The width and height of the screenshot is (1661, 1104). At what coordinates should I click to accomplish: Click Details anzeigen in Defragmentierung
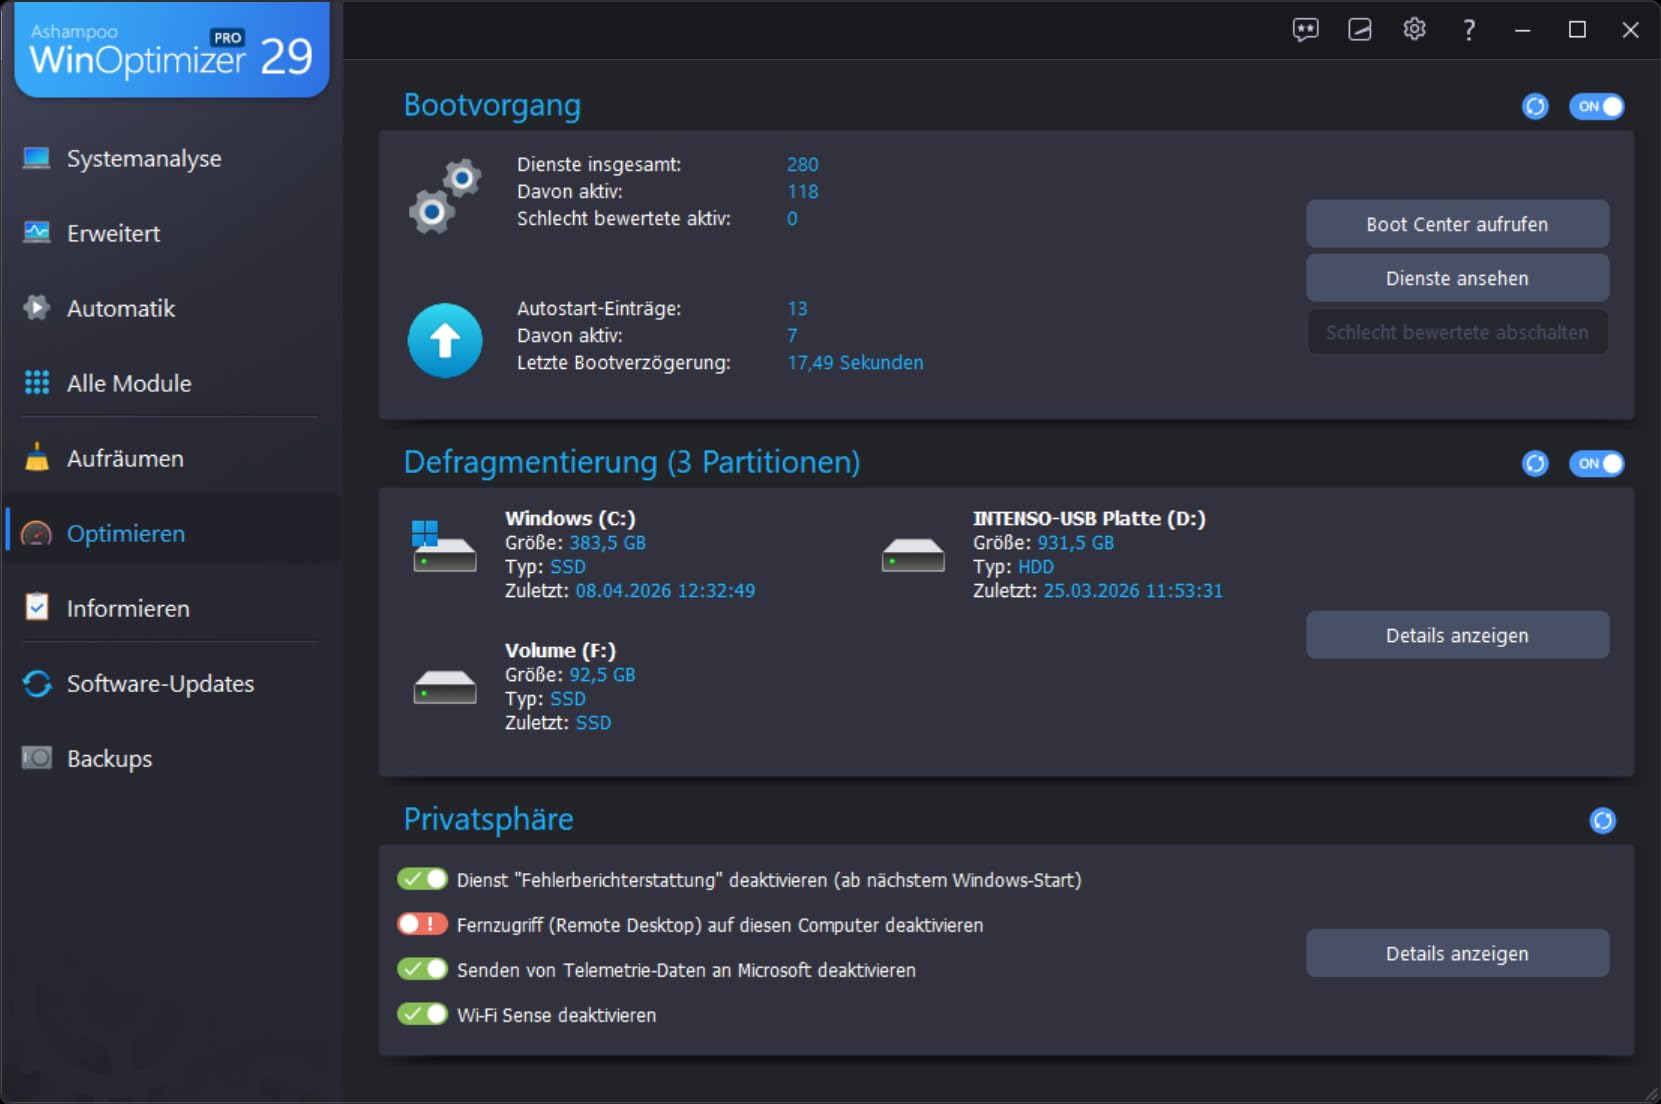(1457, 635)
